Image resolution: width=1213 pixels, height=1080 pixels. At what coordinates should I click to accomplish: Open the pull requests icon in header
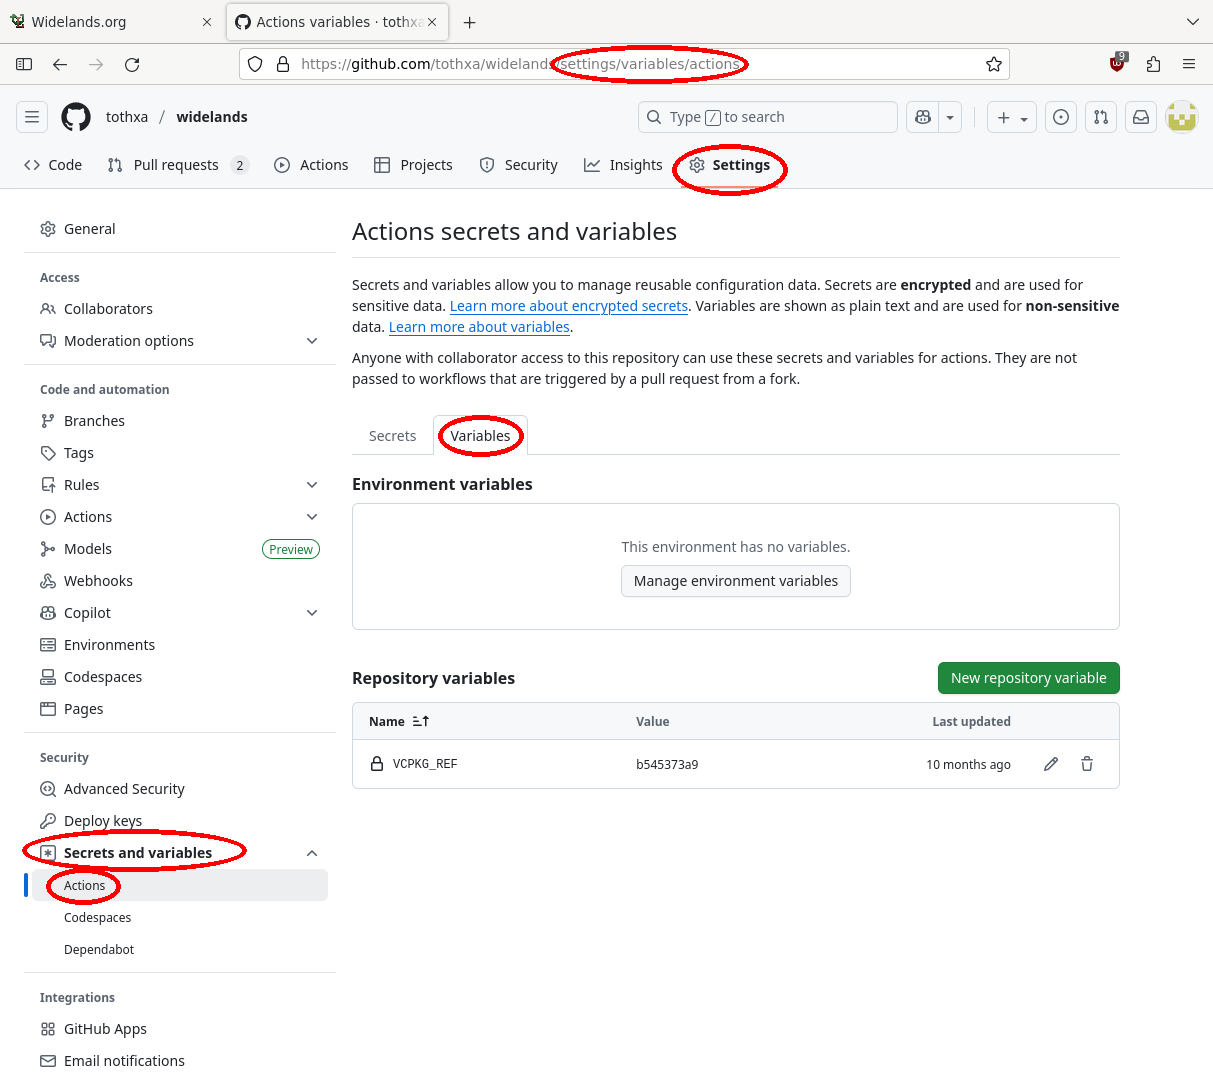coord(1101,117)
